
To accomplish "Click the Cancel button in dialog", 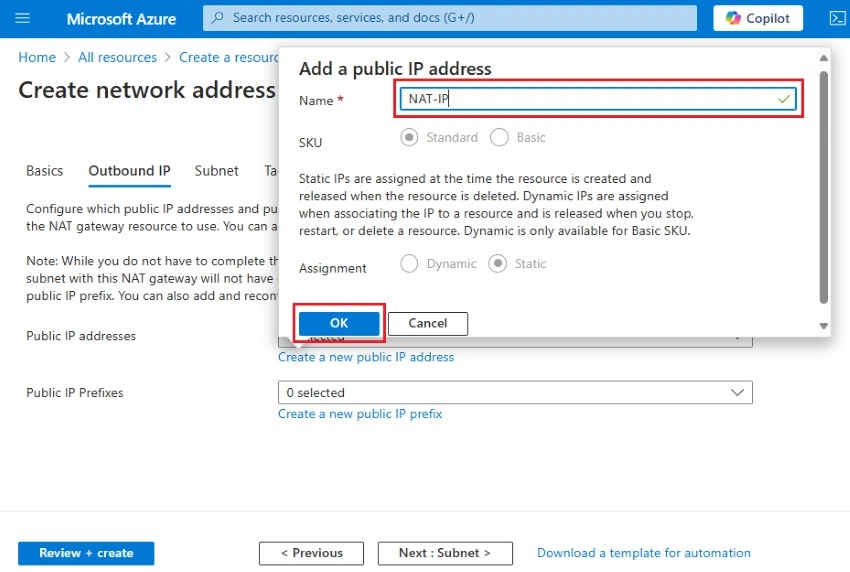I will [x=428, y=323].
